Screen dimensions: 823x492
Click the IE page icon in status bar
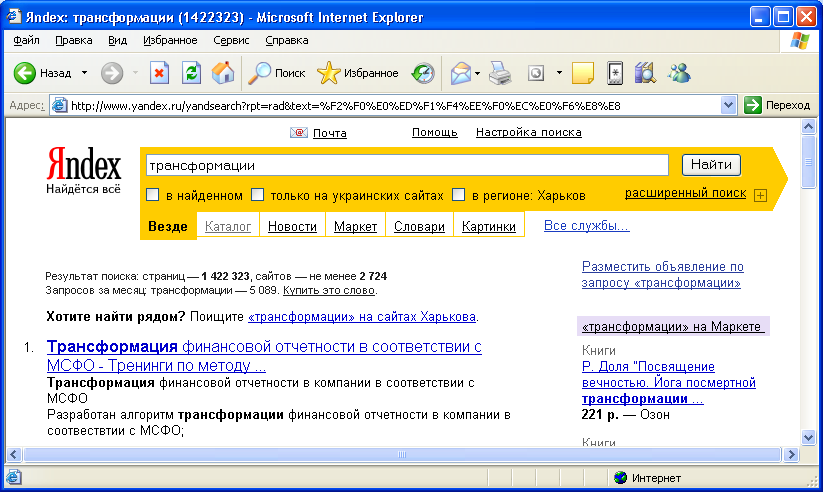pyautogui.click(x=14, y=477)
